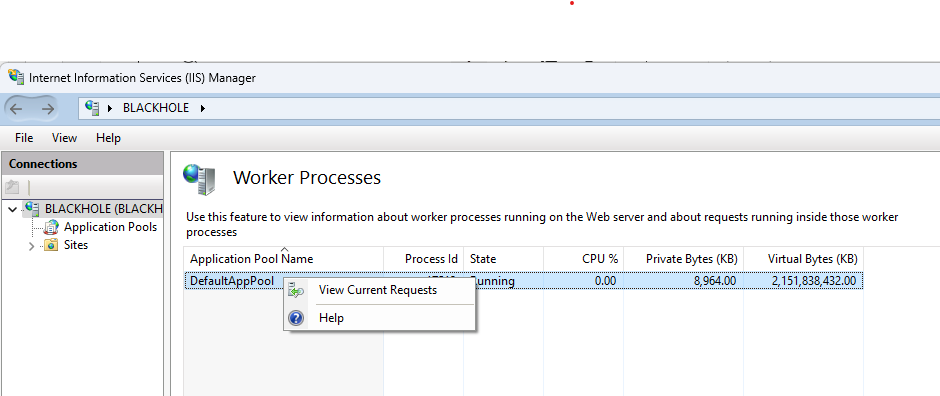Click arrow before BLACKHOLE in address bar
Screen dimensions: 940x396
point(110,108)
